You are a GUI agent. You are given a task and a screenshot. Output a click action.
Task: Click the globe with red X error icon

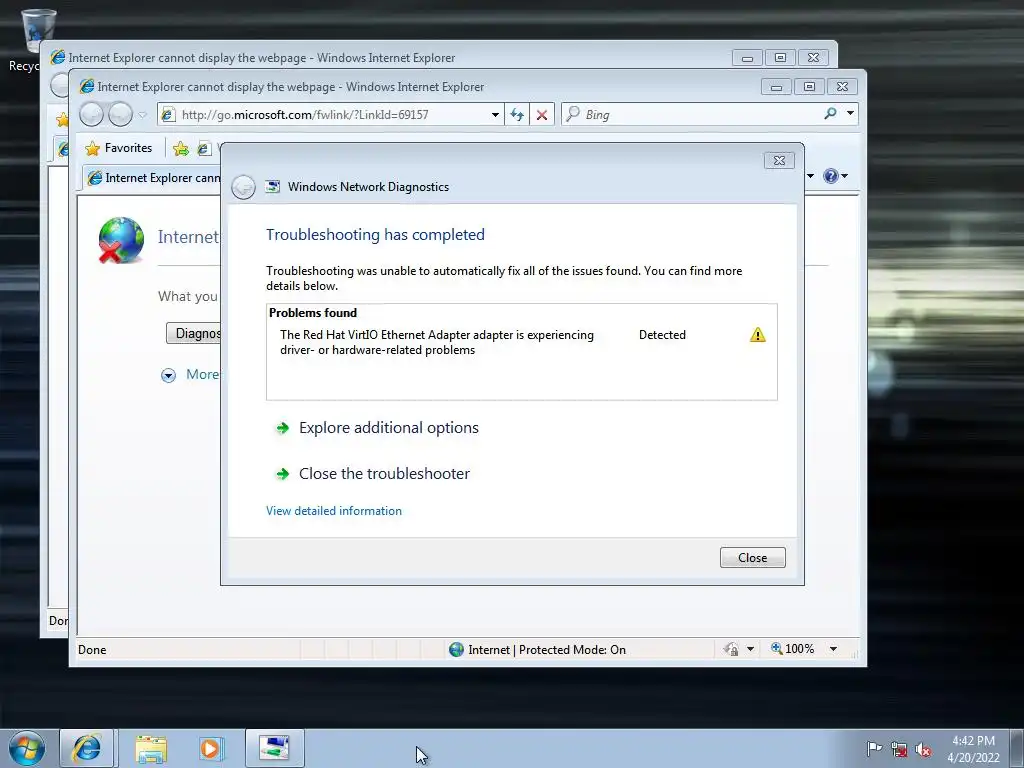(x=121, y=240)
